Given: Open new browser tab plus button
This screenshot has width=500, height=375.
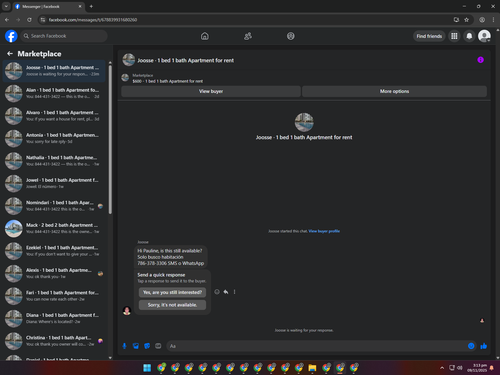Looking at the screenshot, I should click(x=91, y=6).
